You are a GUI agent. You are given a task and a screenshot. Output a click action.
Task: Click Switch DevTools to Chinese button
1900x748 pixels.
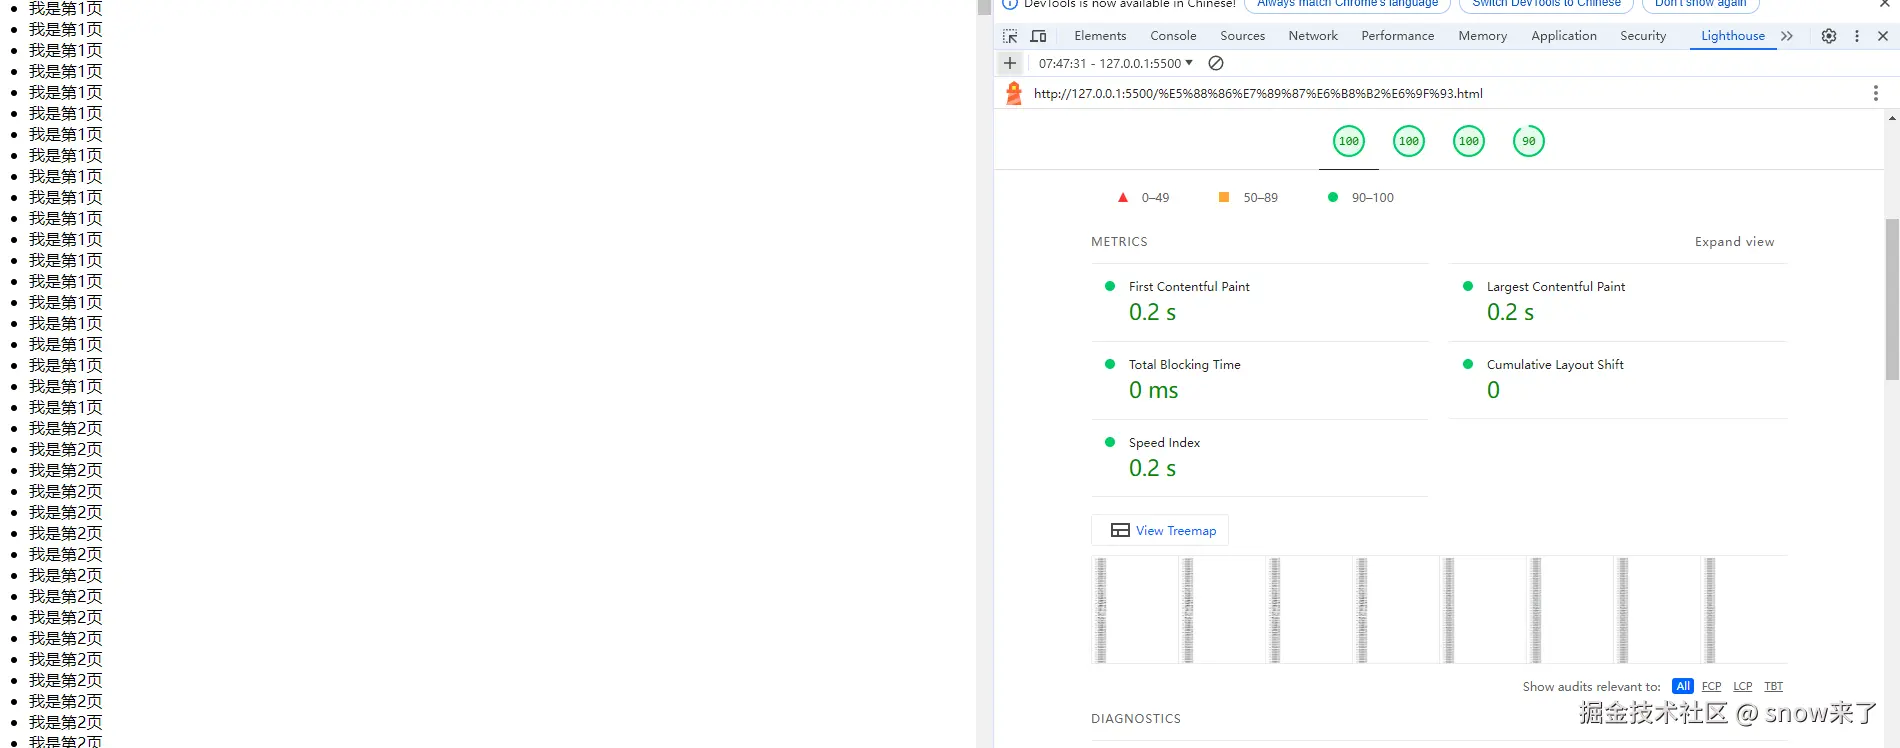click(x=1546, y=5)
